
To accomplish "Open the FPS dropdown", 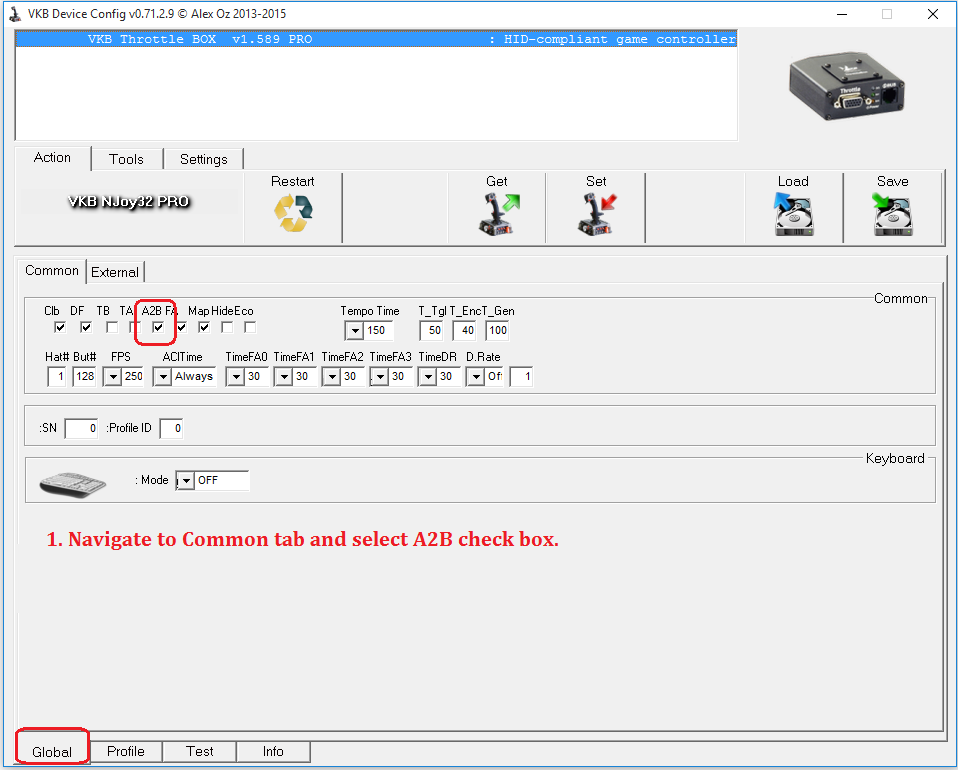I will point(113,376).
